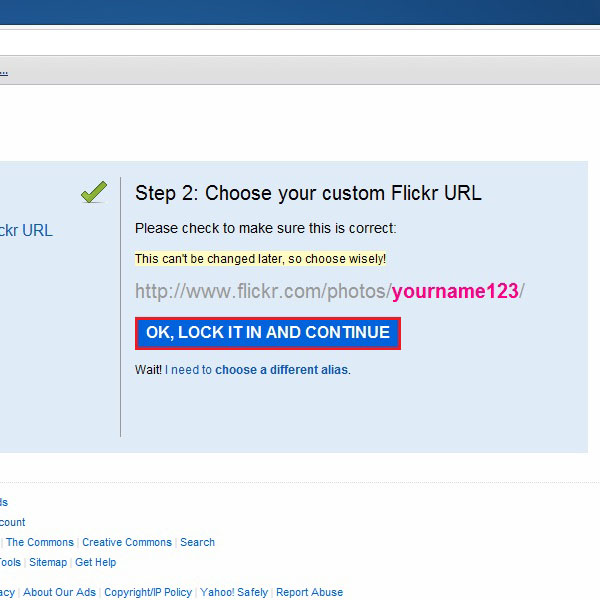Image resolution: width=600 pixels, height=600 pixels.
Task: Open Creative Commons footer link
Action: 127,542
